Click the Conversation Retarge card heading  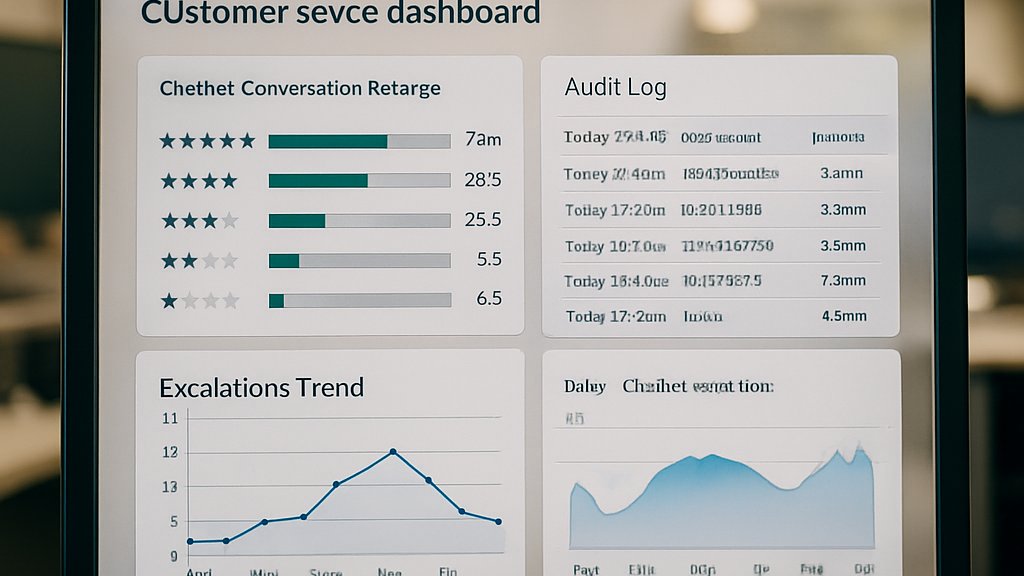[x=300, y=88]
